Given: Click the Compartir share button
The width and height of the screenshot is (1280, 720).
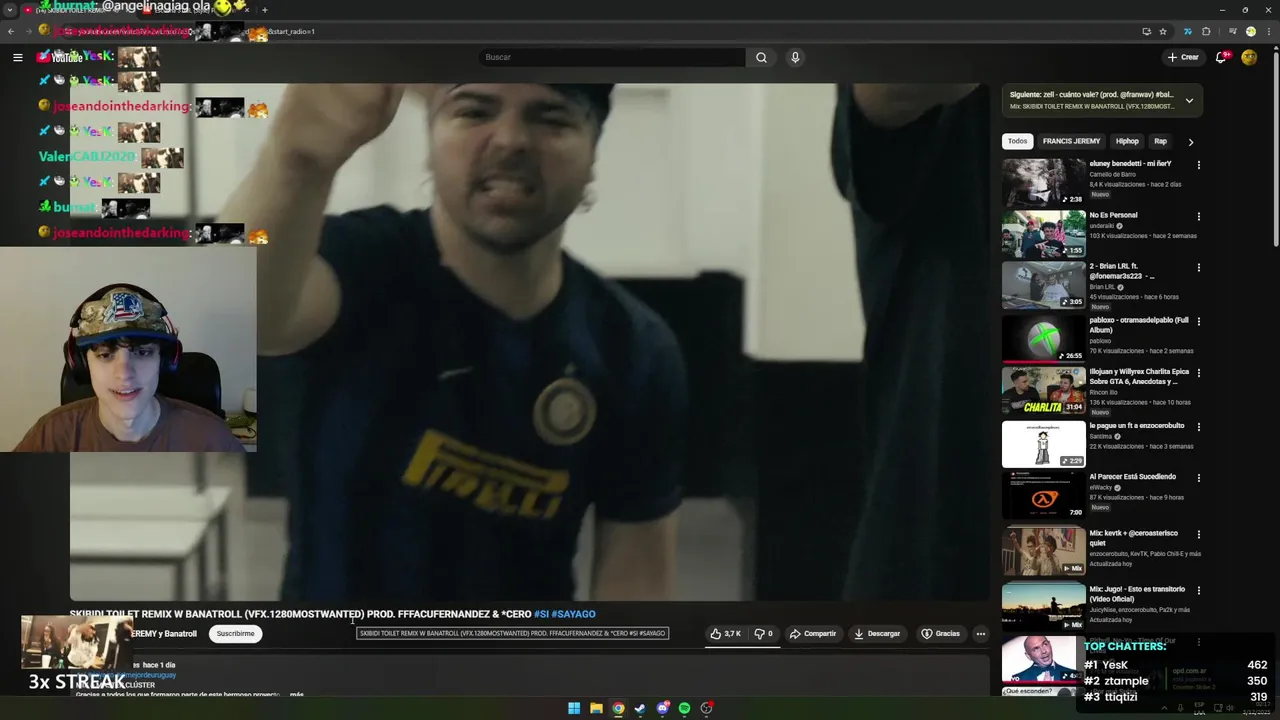Looking at the screenshot, I should pyautogui.click(x=812, y=633).
